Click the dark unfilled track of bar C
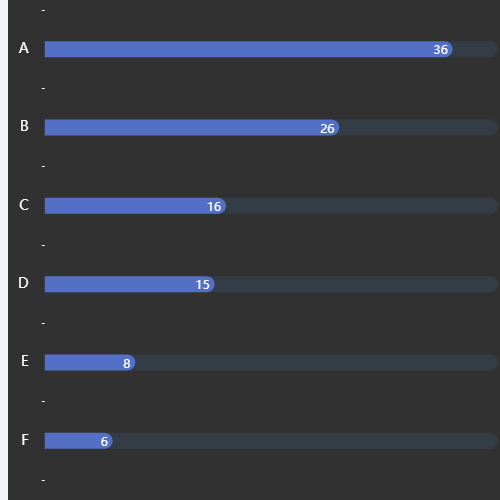Screen dimensions: 500x500 coord(362,206)
